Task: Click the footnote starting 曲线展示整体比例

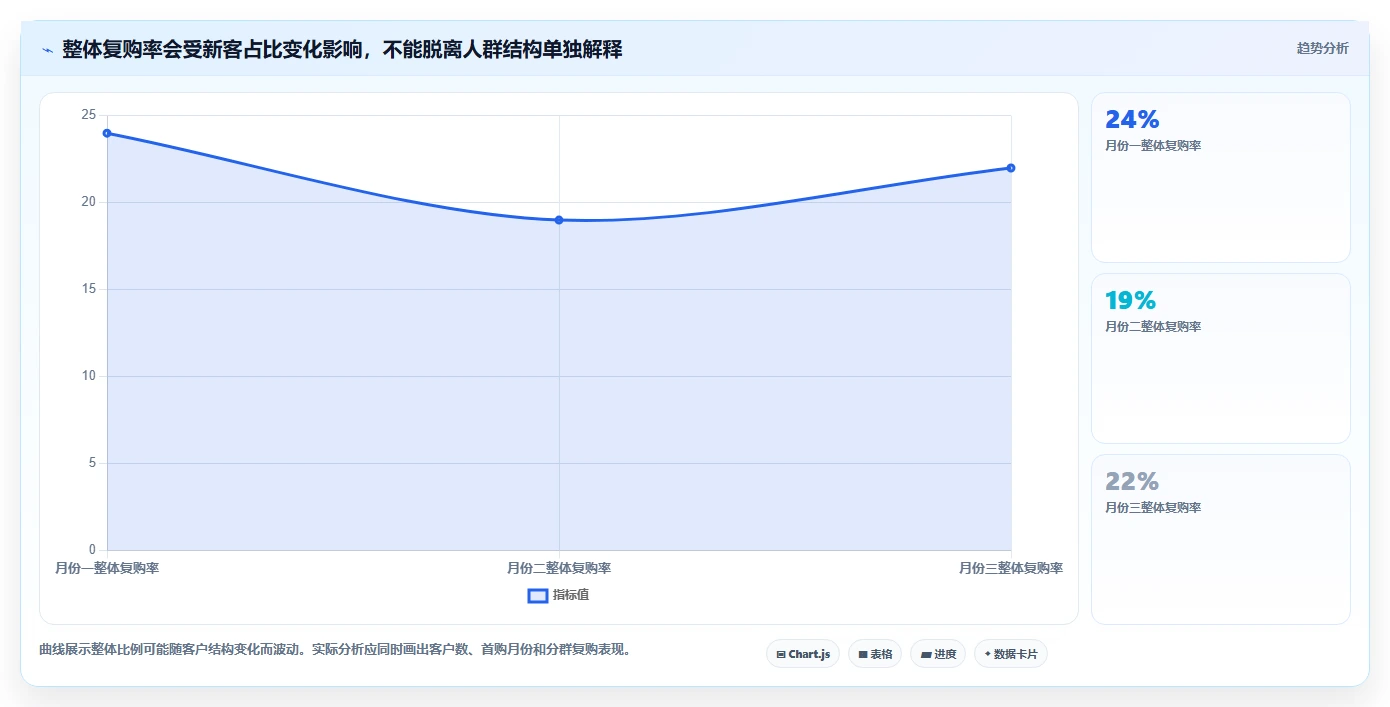Action: (x=335, y=650)
